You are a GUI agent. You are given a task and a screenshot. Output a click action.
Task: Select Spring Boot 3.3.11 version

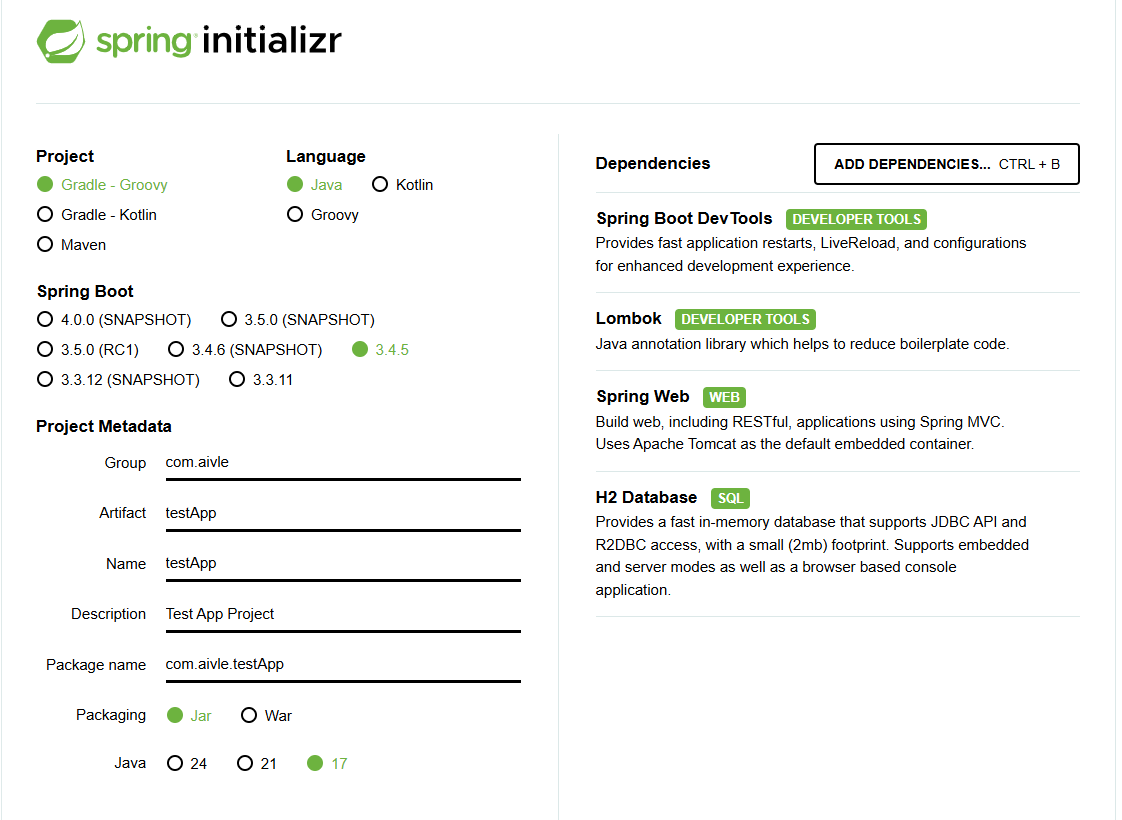click(x=261, y=379)
